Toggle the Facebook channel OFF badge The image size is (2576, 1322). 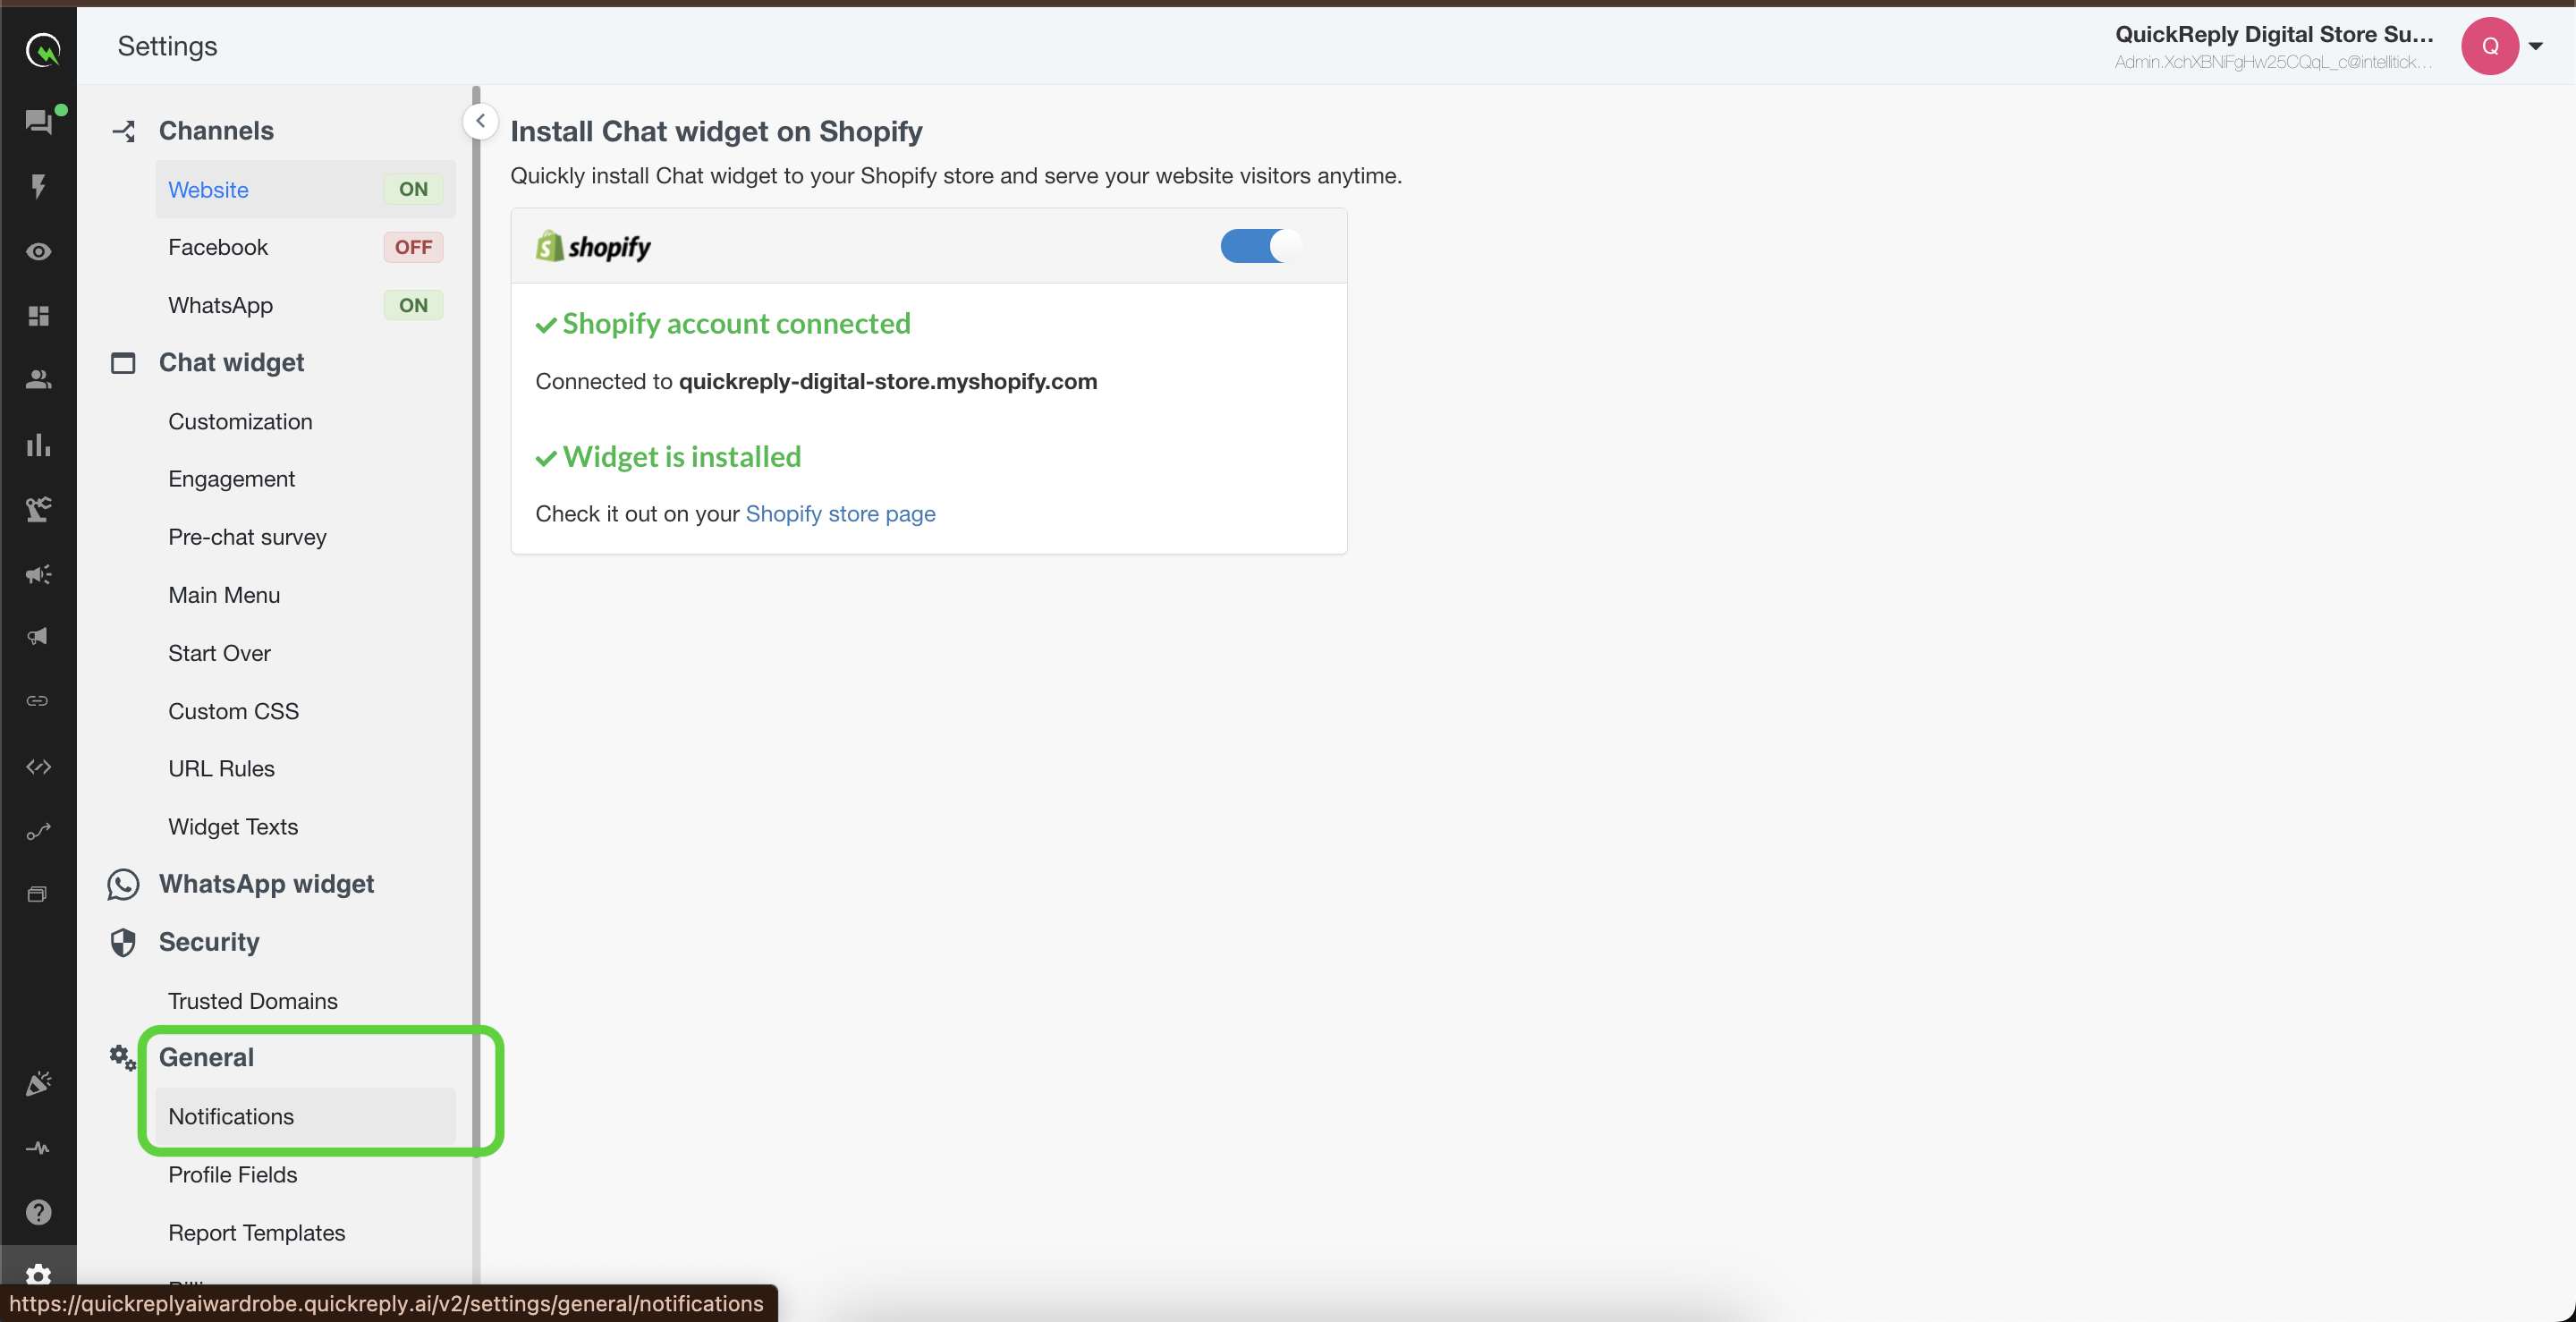pyautogui.click(x=413, y=247)
